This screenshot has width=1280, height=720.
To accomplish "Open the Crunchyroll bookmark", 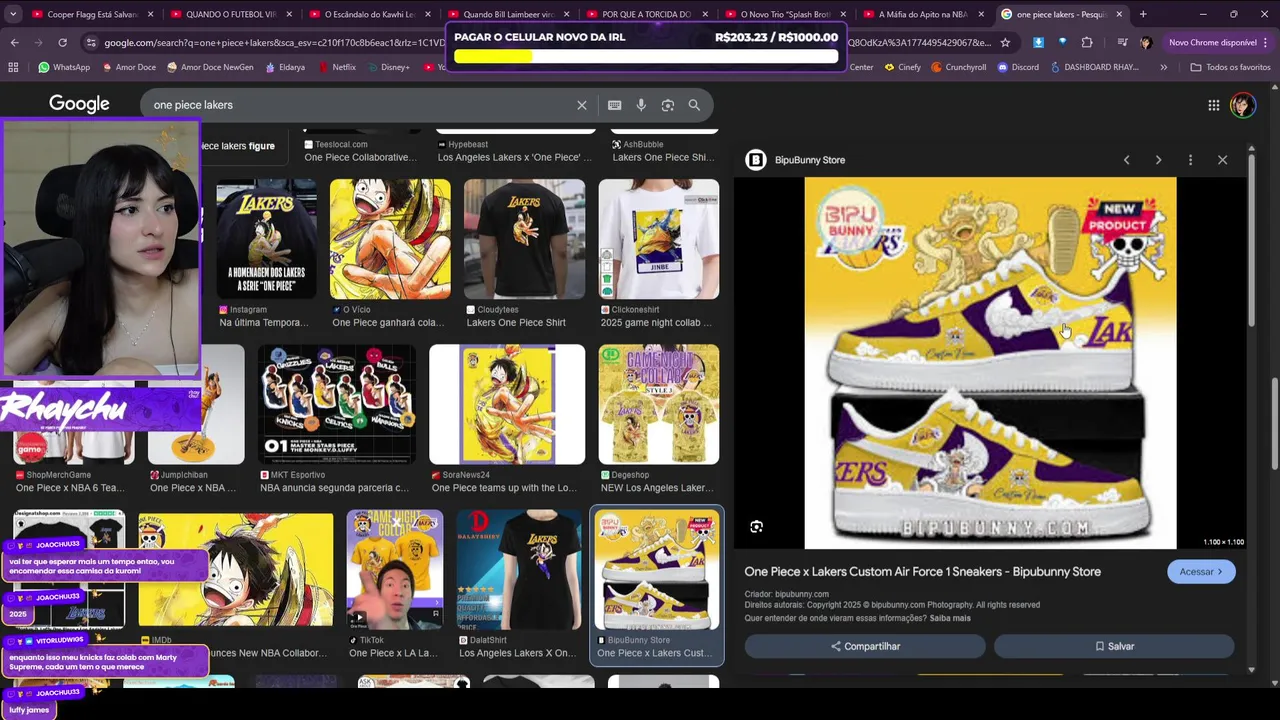I will [x=958, y=67].
